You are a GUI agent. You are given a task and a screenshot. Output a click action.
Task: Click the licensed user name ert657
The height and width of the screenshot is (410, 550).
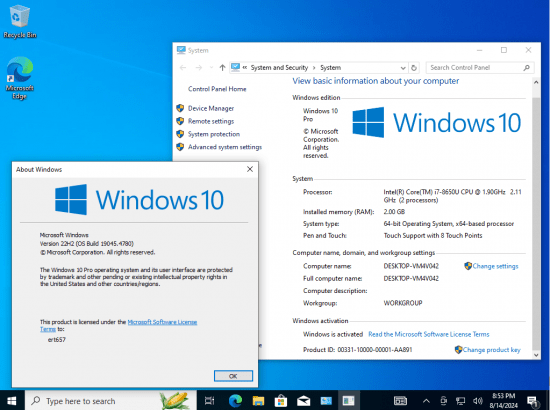click(57, 340)
